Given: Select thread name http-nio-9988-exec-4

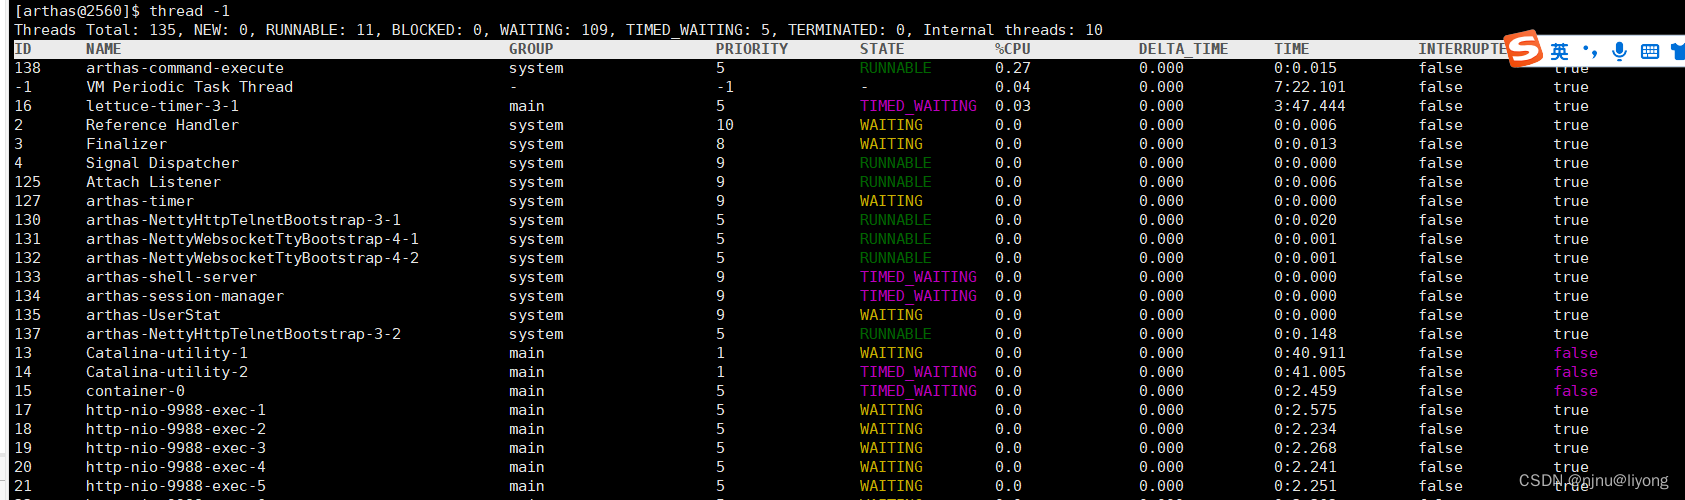Looking at the screenshot, I should tap(176, 467).
